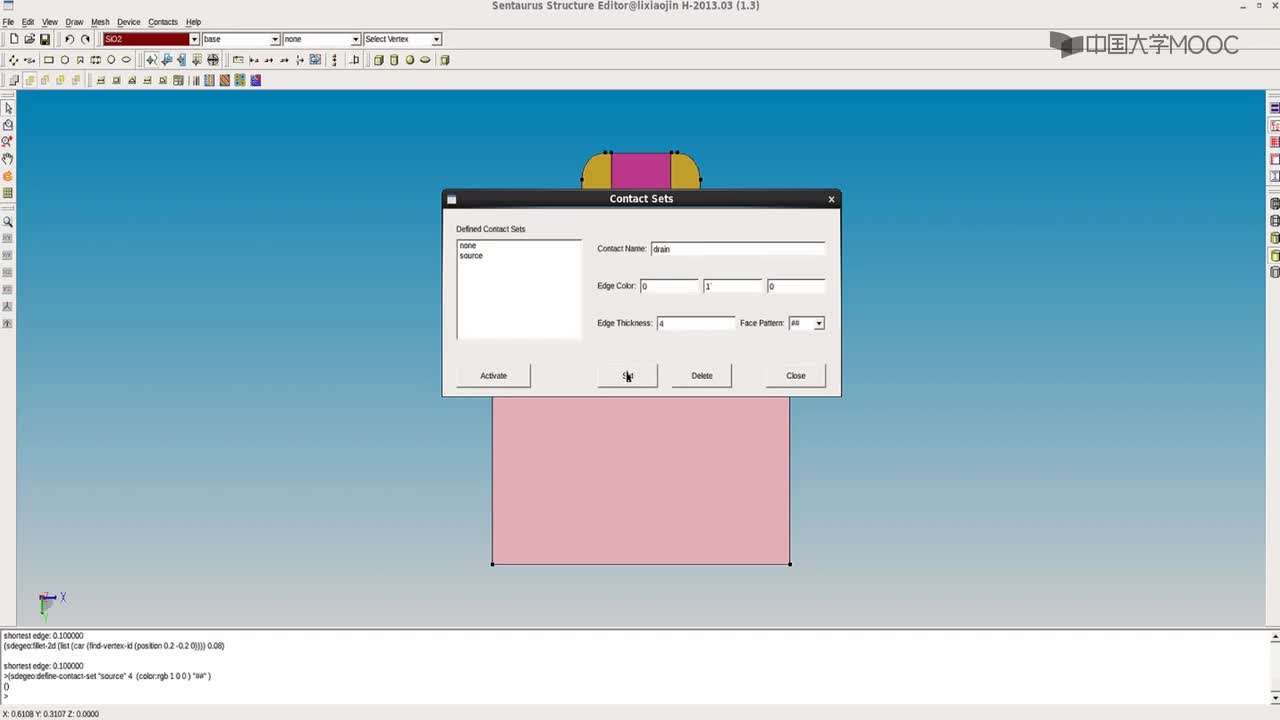Choose the sphere 3D shape tool
The height and width of the screenshot is (720, 1280).
pos(410,60)
